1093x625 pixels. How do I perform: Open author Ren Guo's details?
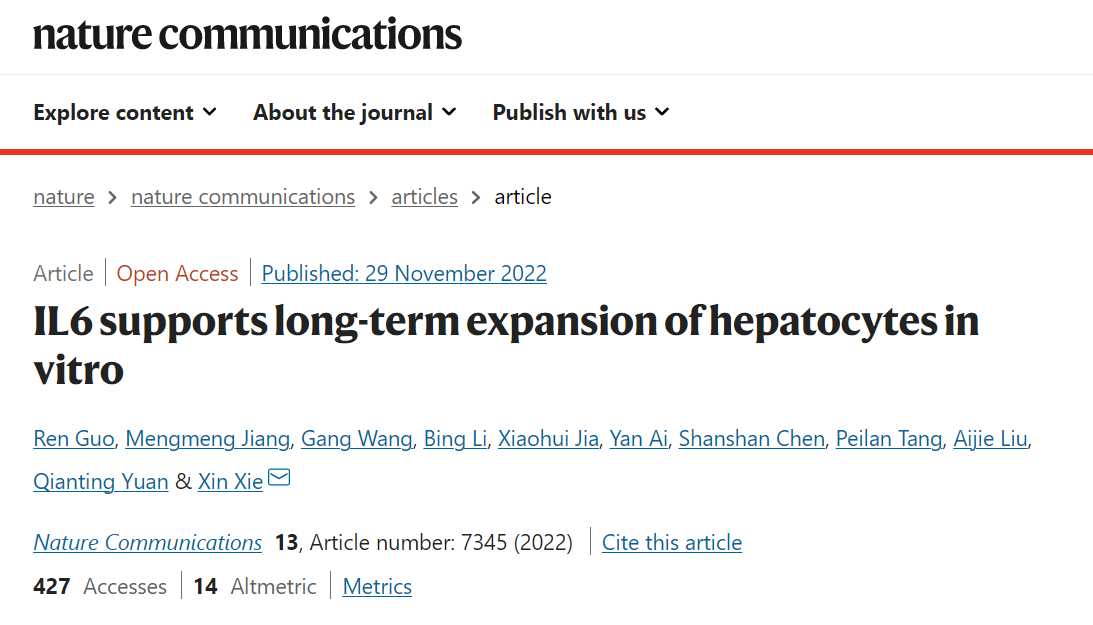click(74, 439)
